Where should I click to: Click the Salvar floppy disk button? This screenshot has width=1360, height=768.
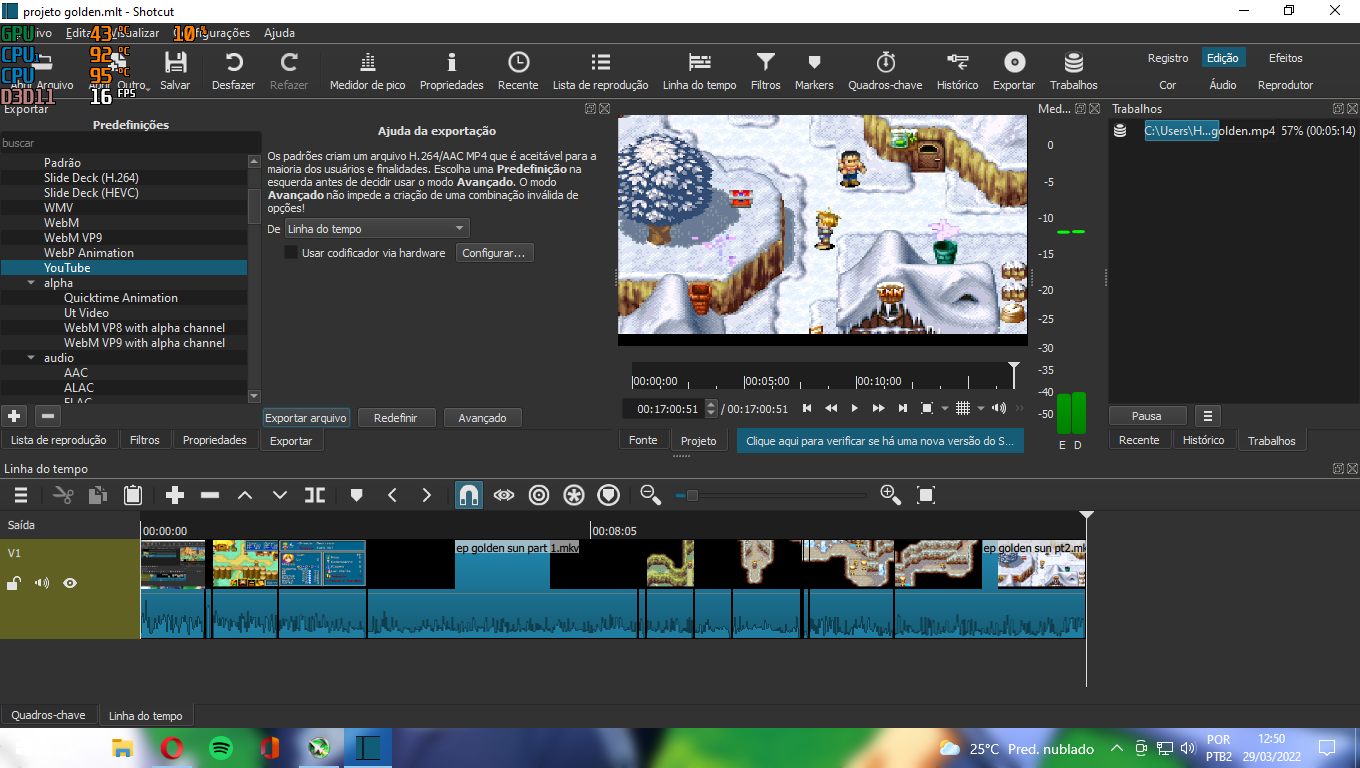click(175, 71)
